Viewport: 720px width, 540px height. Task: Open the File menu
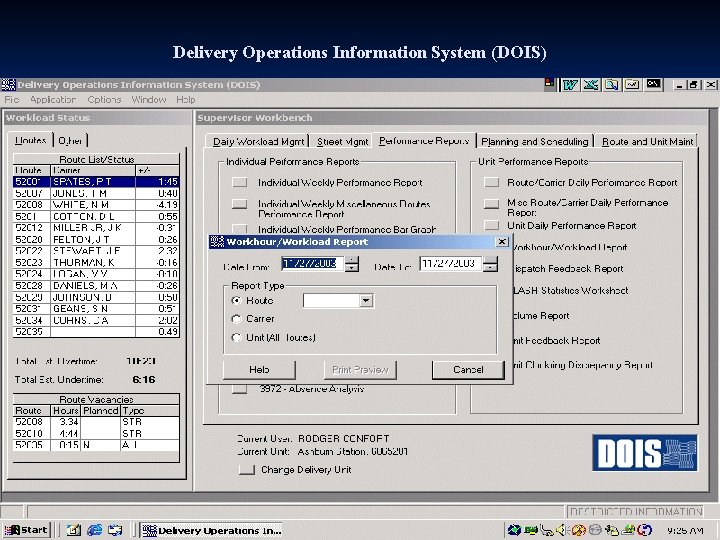pos(11,100)
